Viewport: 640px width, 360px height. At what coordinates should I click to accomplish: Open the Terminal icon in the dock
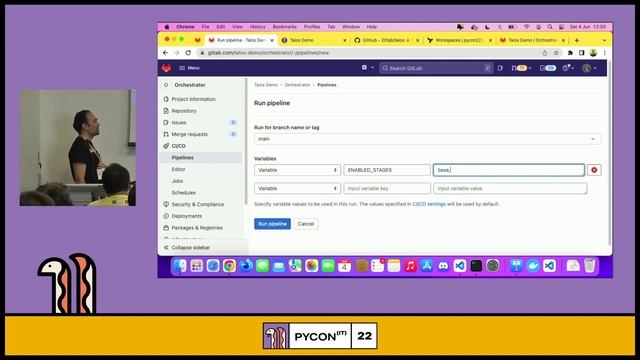[x=476, y=266]
